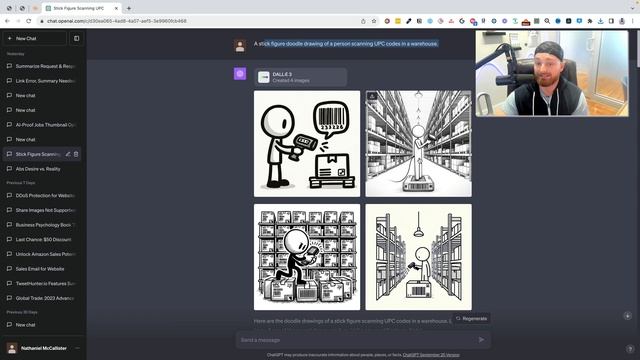Click the site lock icon in address bar
The width and height of the screenshot is (640, 360).
coord(42,21)
